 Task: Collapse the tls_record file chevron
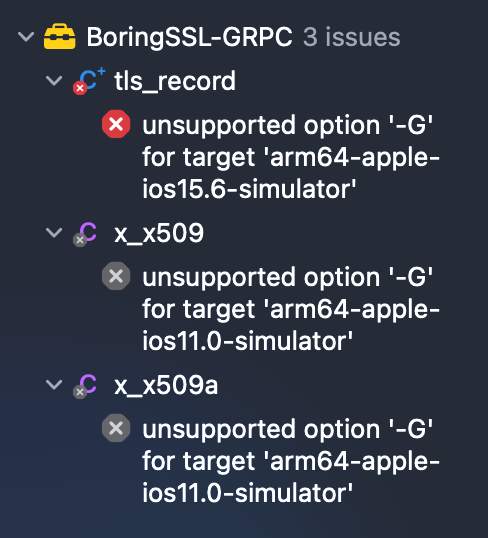point(54,81)
